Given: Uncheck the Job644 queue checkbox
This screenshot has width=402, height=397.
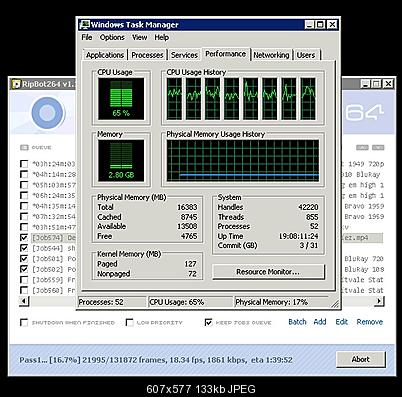Looking at the screenshot, I should click(x=24, y=248).
